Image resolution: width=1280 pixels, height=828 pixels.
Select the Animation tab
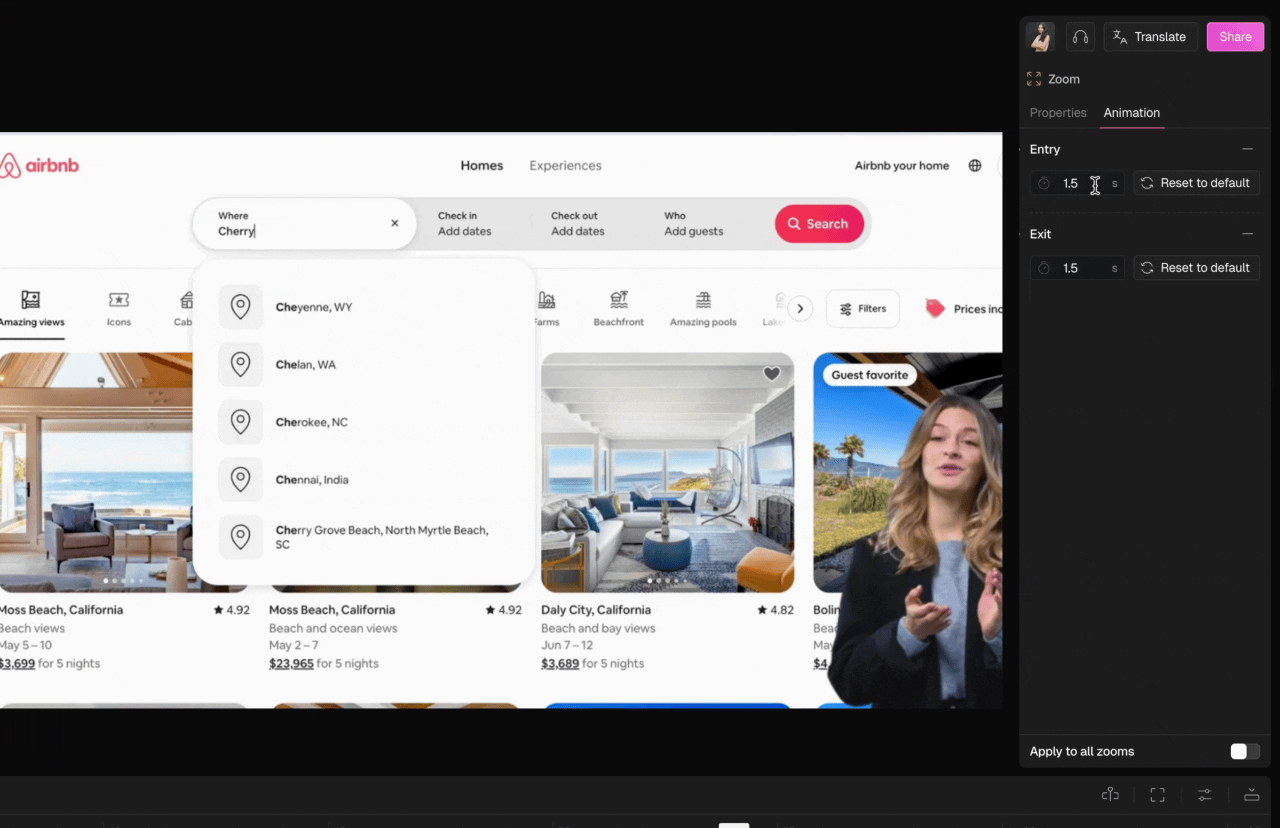pos(1132,113)
